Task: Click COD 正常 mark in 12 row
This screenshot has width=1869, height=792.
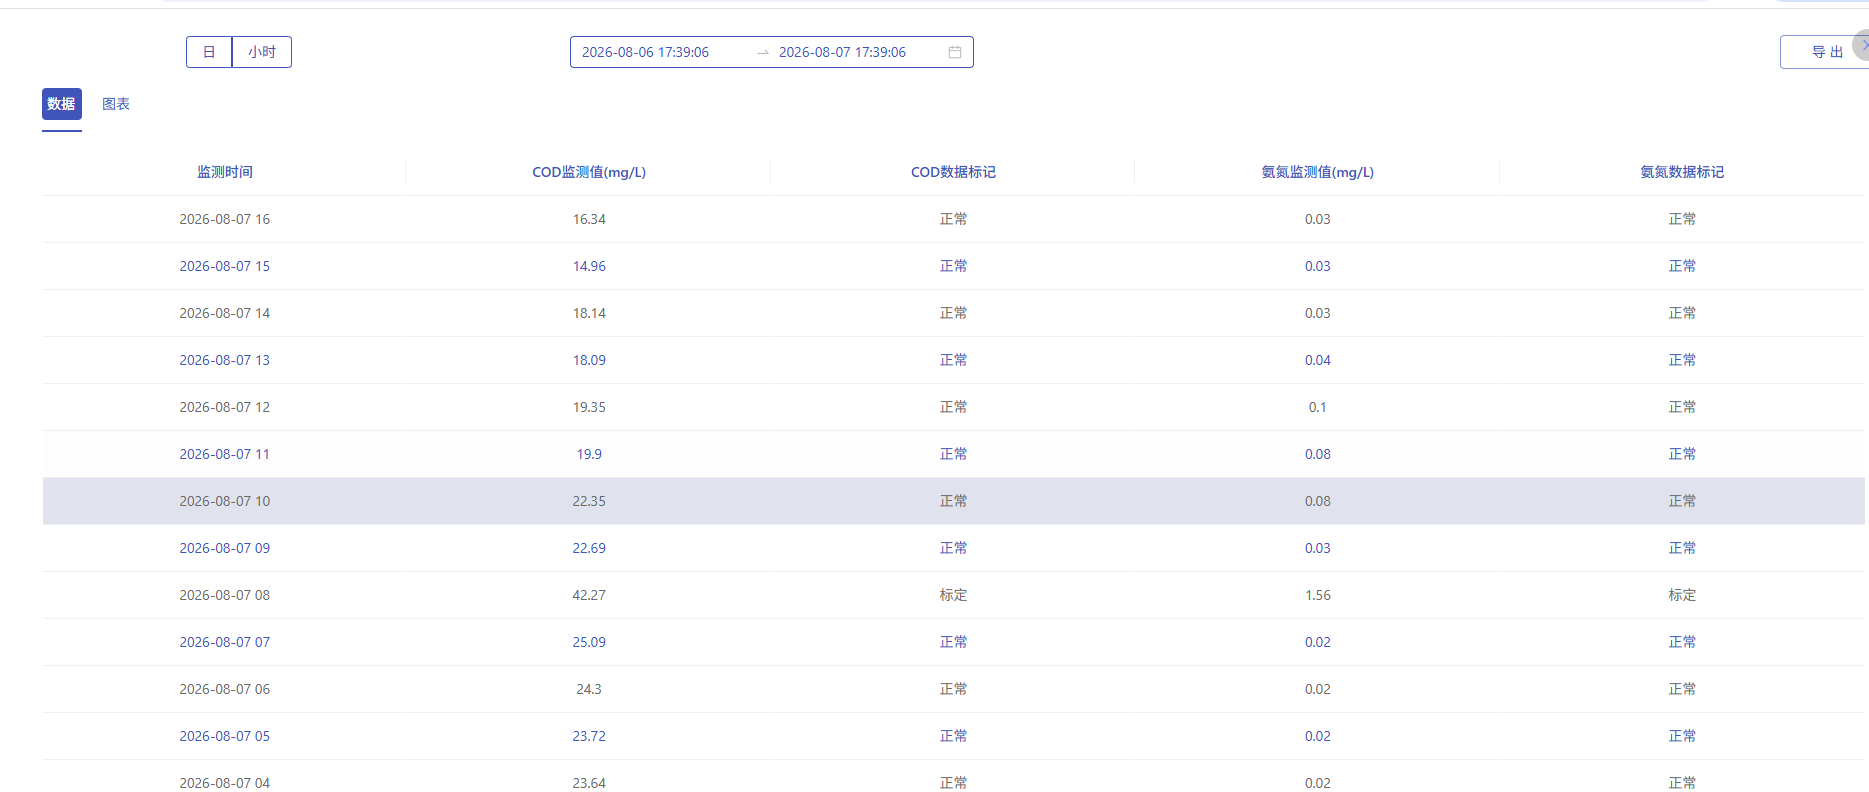Action: coord(953,407)
